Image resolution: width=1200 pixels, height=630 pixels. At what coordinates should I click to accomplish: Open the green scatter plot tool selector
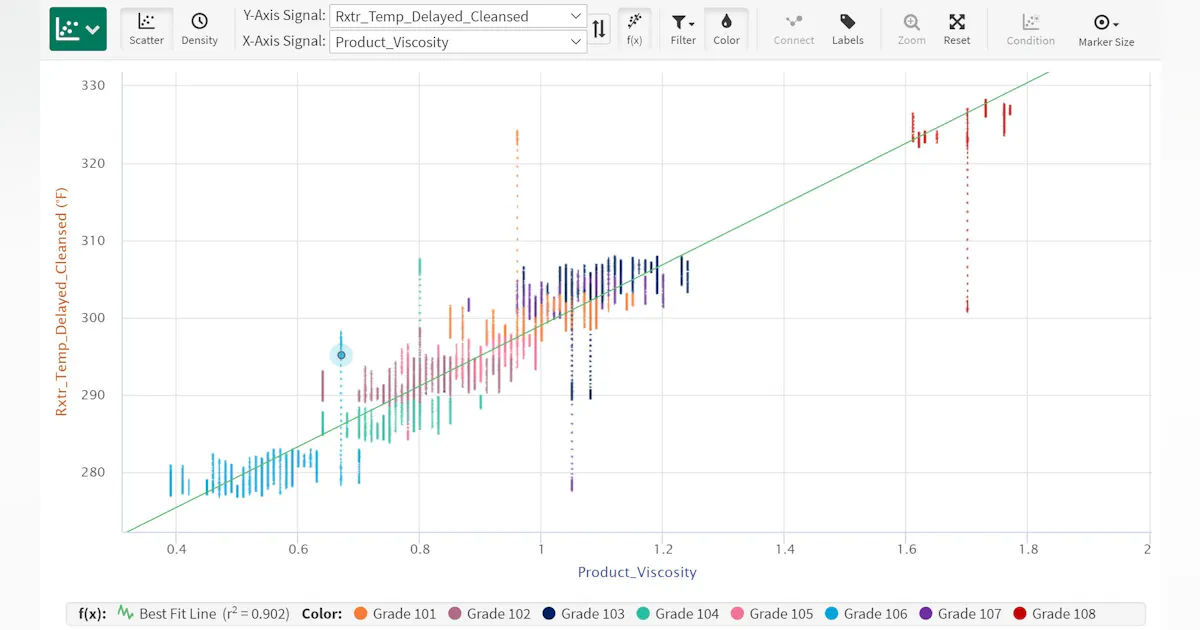coord(78,29)
